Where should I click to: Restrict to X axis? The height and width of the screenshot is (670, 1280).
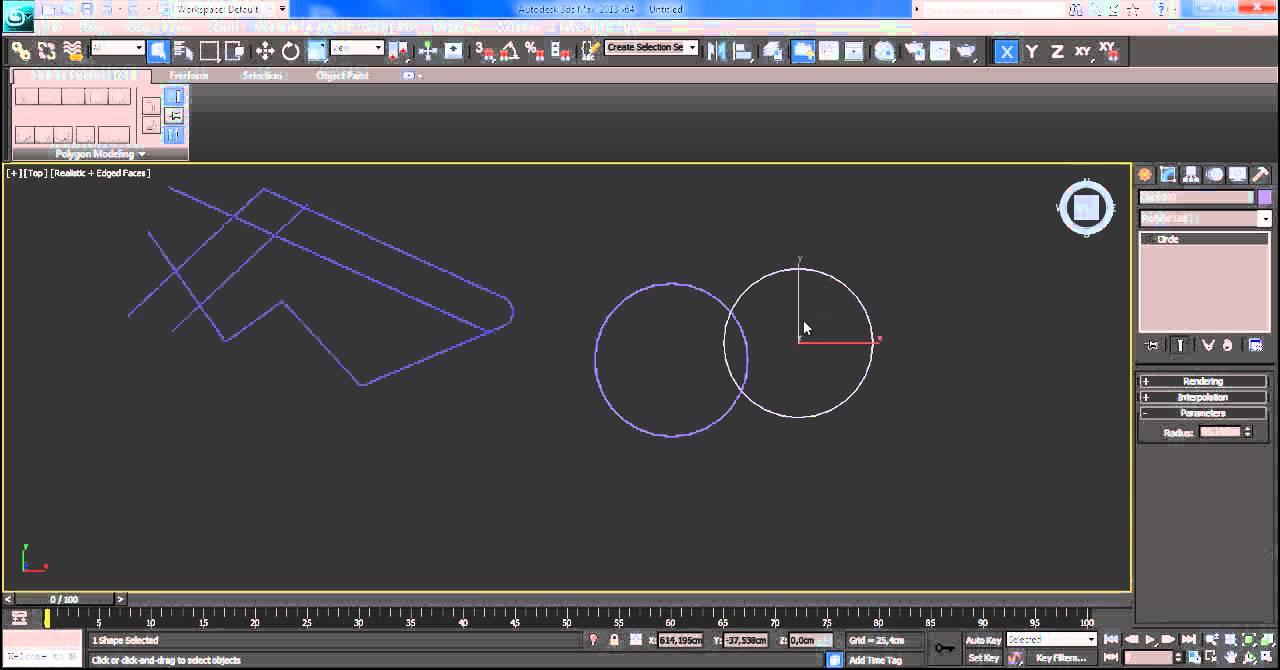tap(1006, 51)
